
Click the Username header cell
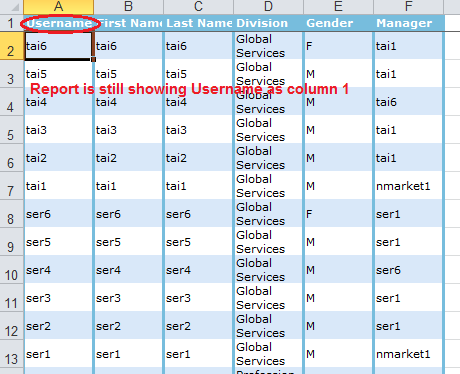pos(59,23)
